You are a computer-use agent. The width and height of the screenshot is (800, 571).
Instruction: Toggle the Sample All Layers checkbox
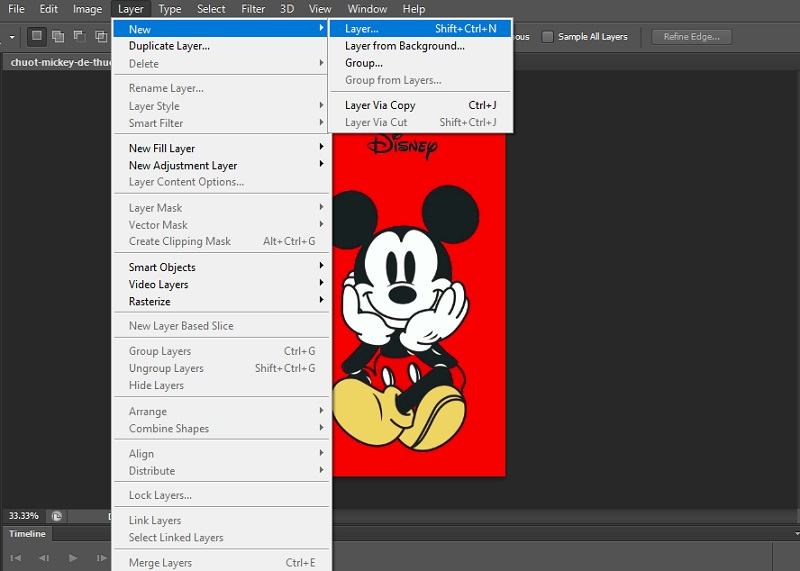(547, 37)
